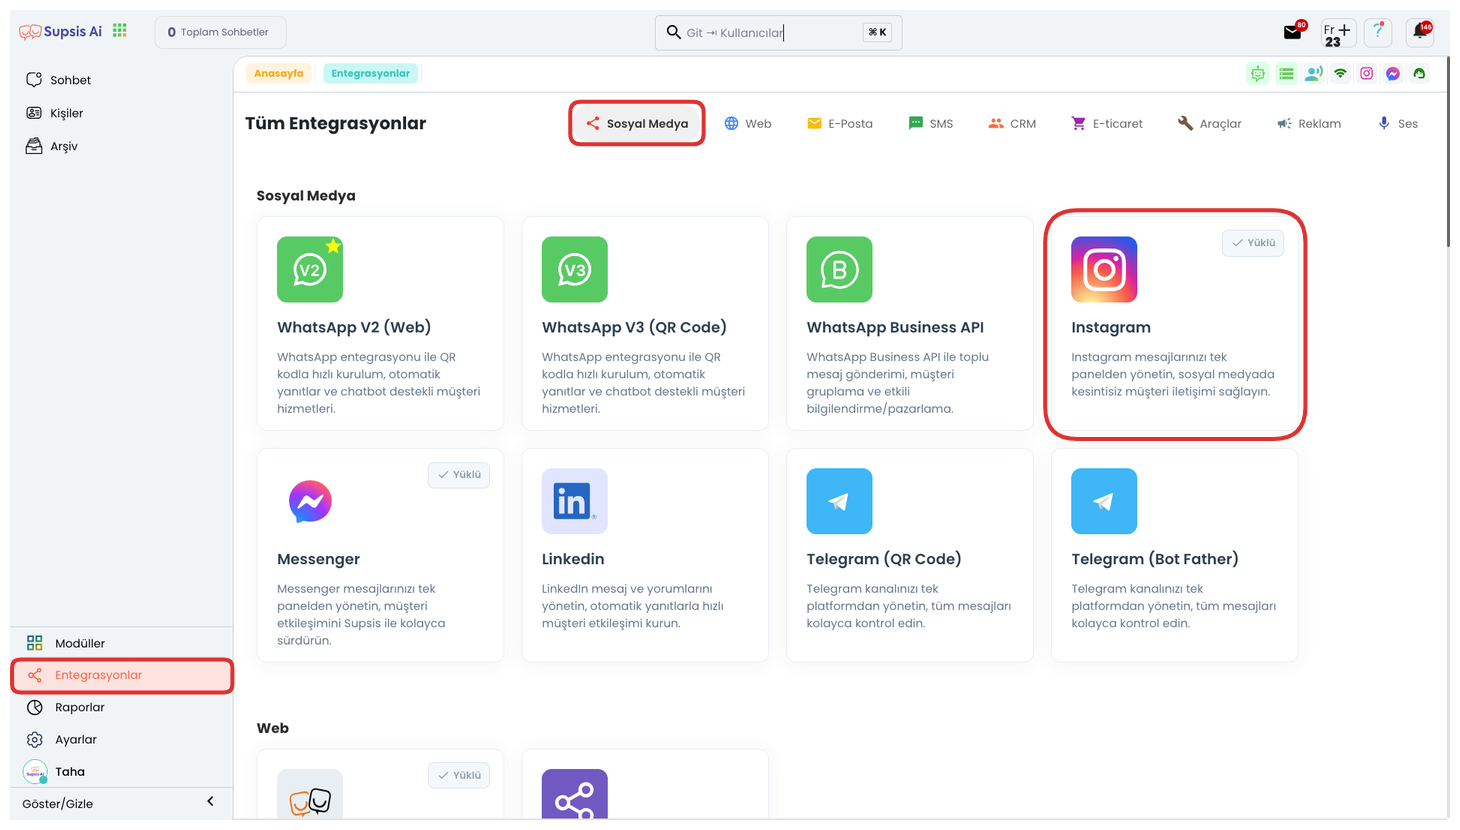Click the purple share integration icon
1460x830 pixels.
click(x=575, y=795)
